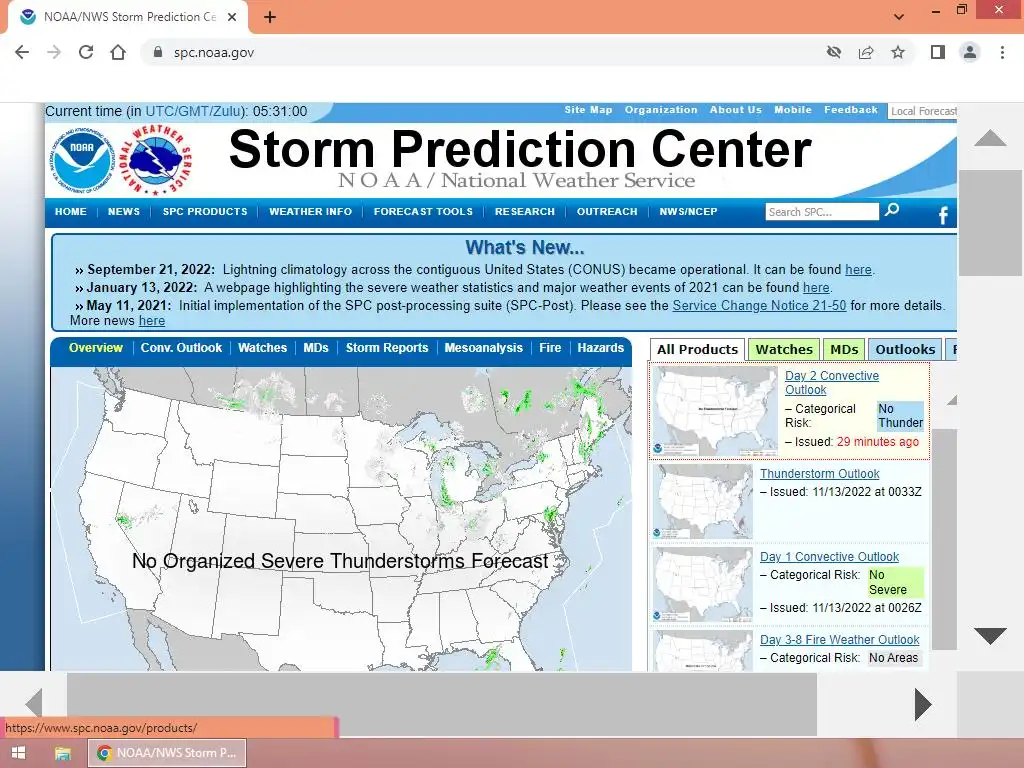This screenshot has width=1024, height=768.
Task: Select the Overview map tab
Action: pos(95,347)
